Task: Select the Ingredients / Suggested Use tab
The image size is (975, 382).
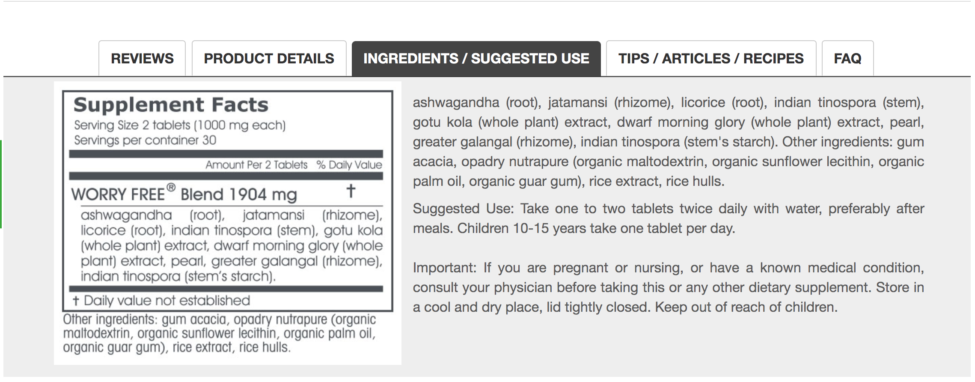Action: (476, 58)
